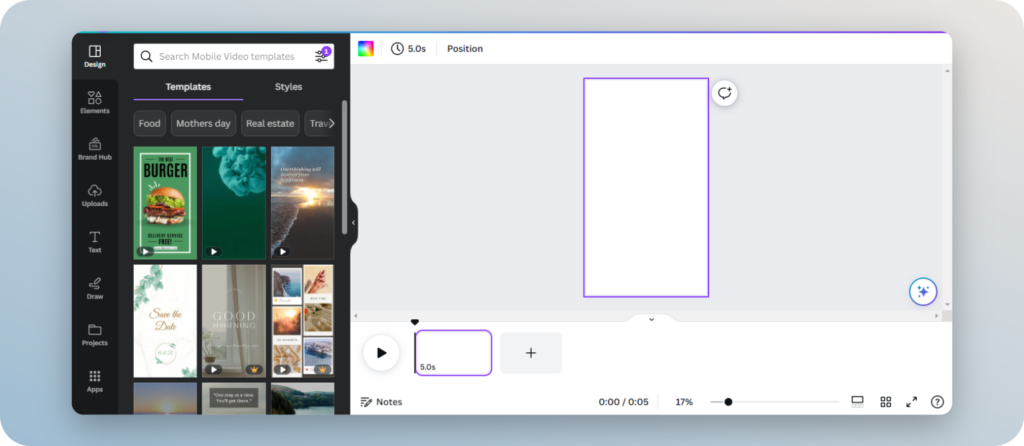This screenshot has width=1024, height=446.
Task: Switch to the Styles tab
Action: pyautogui.click(x=288, y=87)
